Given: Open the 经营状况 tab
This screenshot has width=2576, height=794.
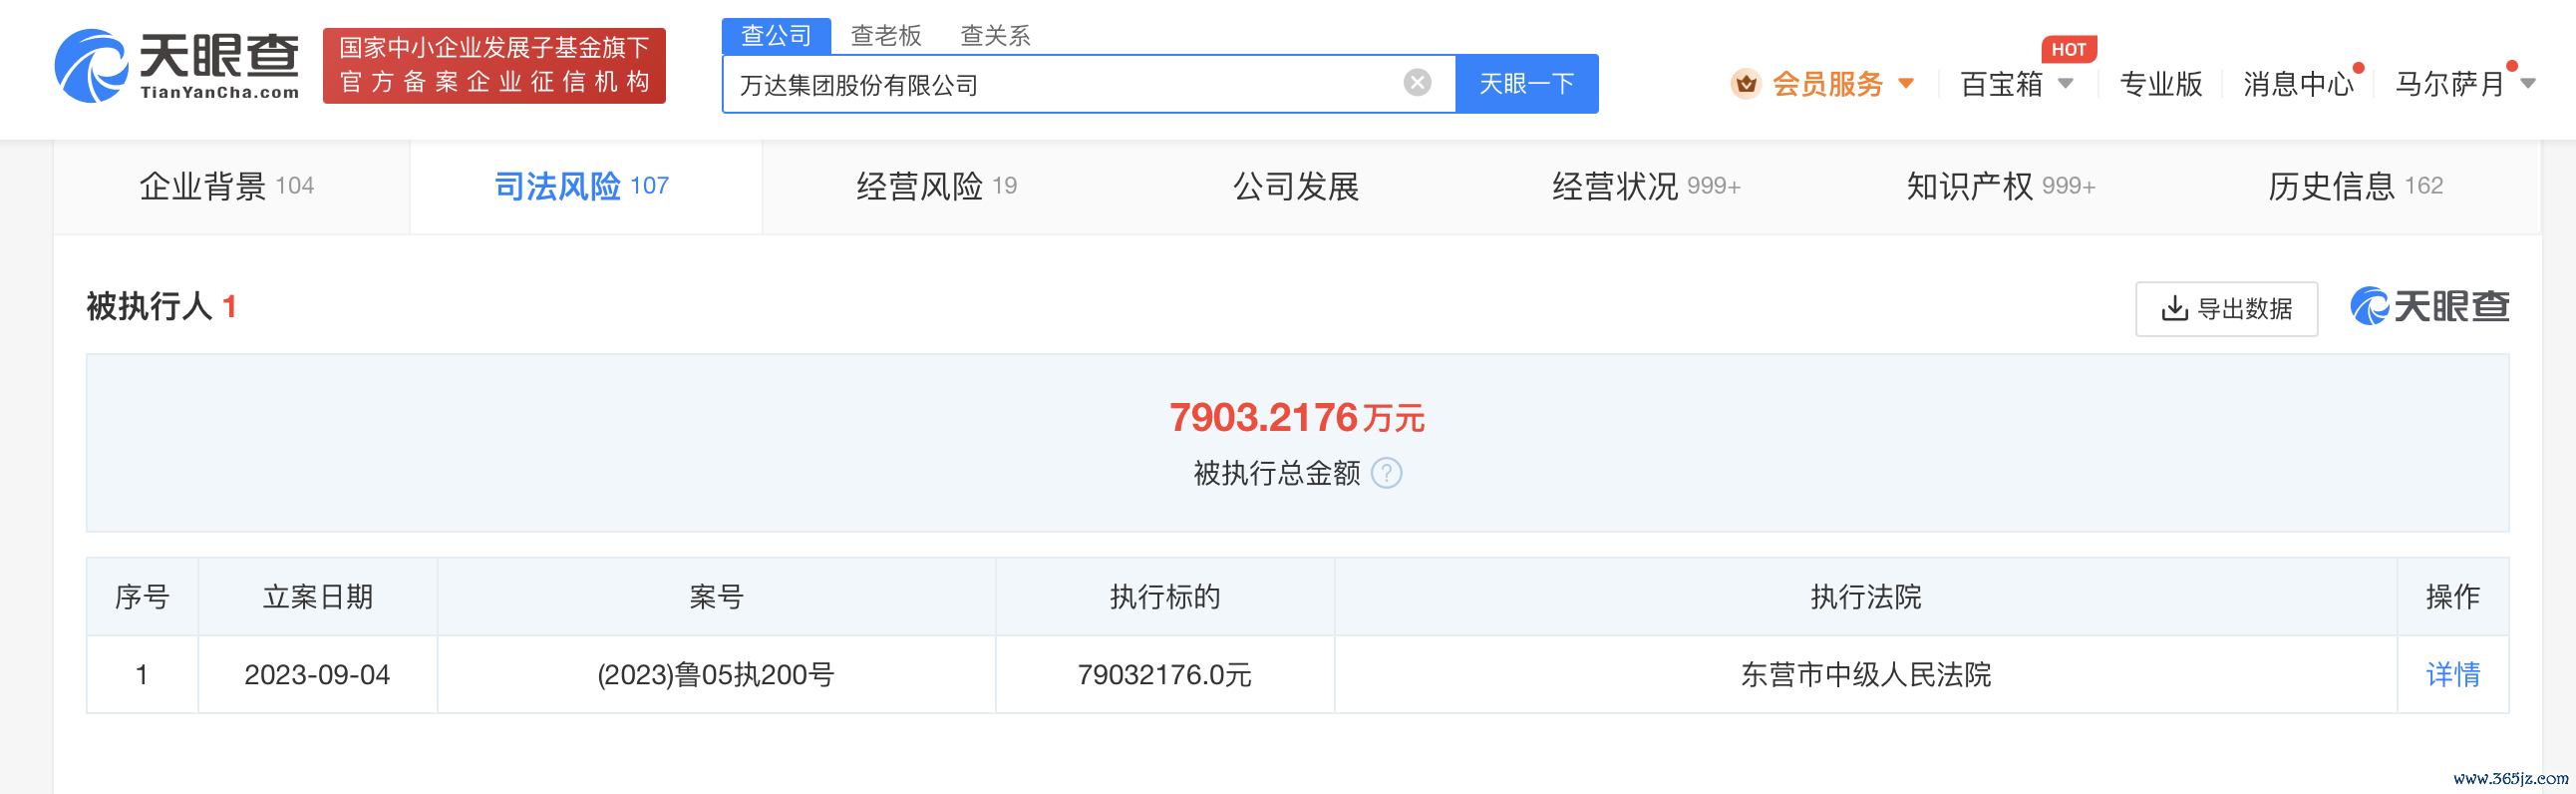Looking at the screenshot, I should coord(1646,186).
